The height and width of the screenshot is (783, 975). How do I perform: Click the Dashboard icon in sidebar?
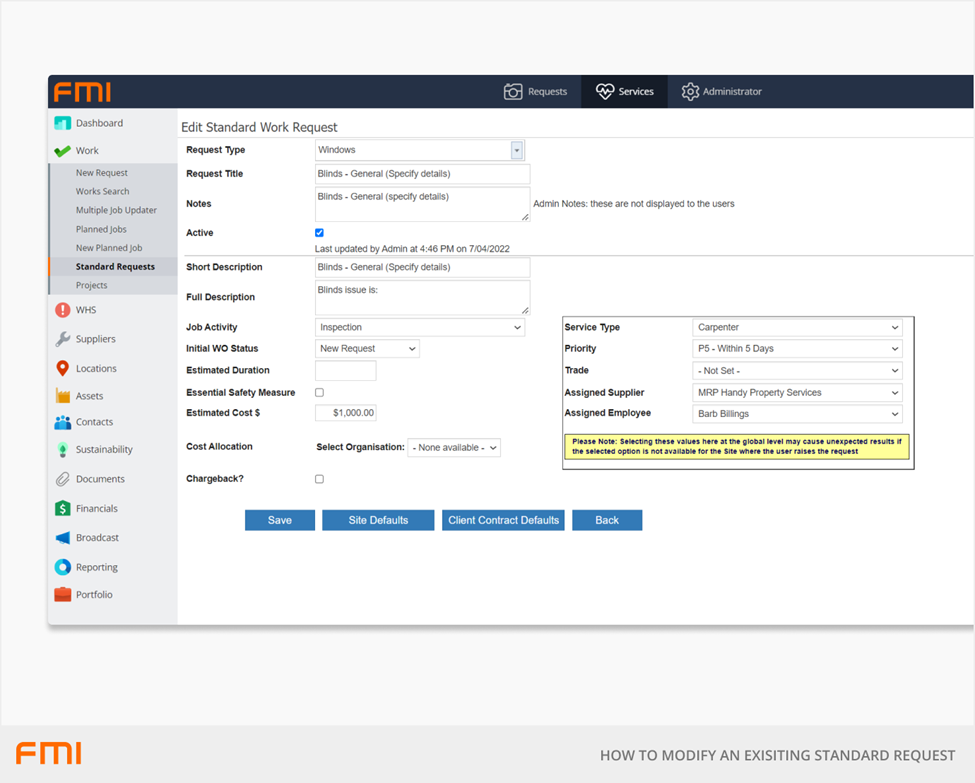pos(62,123)
